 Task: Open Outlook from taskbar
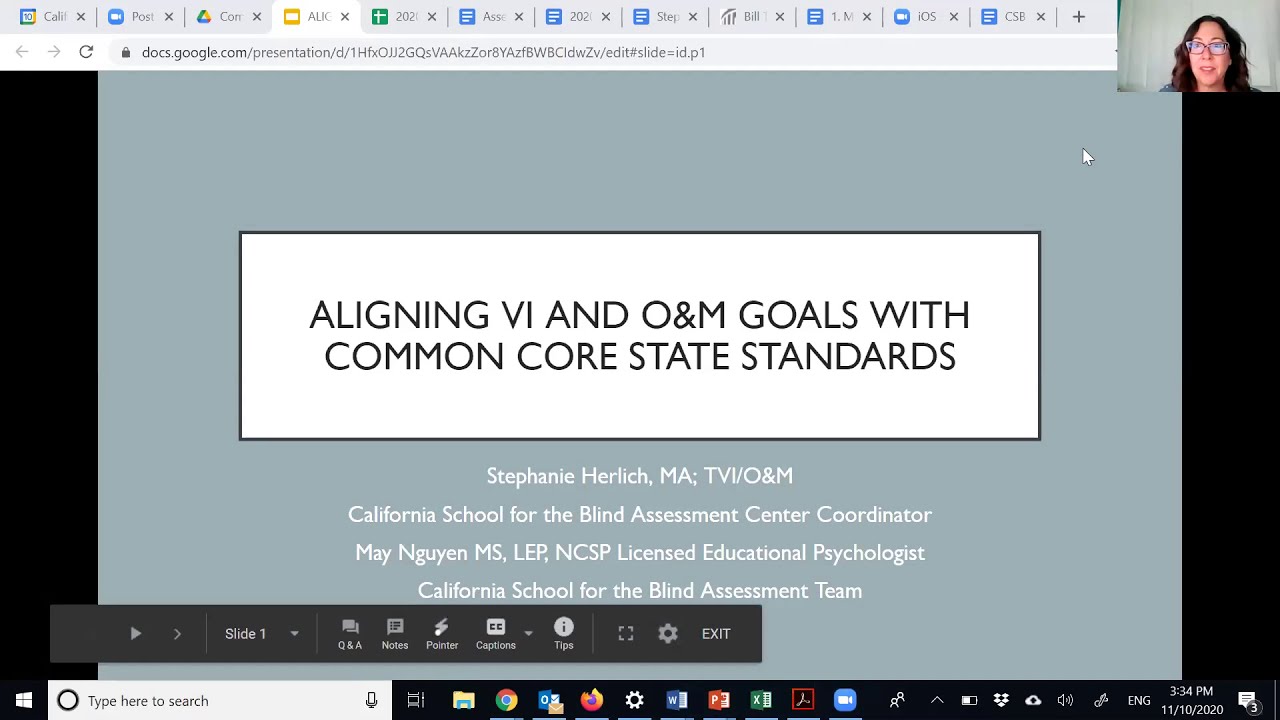[x=549, y=701]
